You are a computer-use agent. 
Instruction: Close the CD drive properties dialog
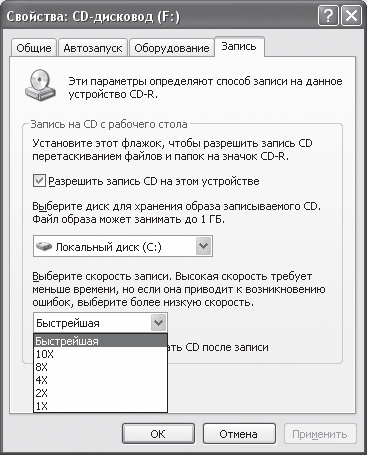pos(351,16)
